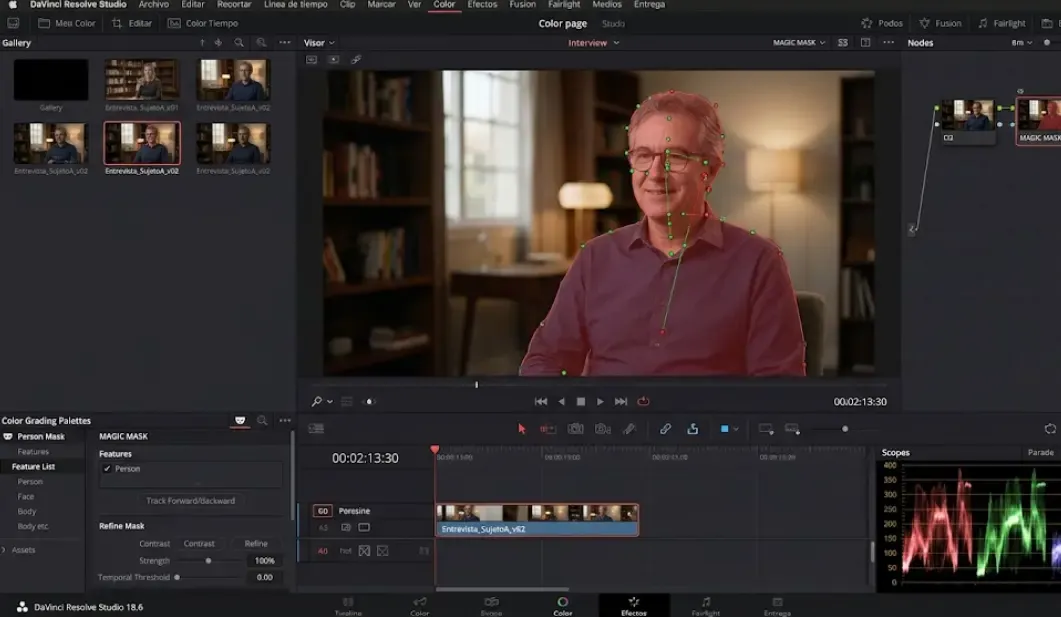
Task: Open the Visor dropdown
Action: coord(319,43)
